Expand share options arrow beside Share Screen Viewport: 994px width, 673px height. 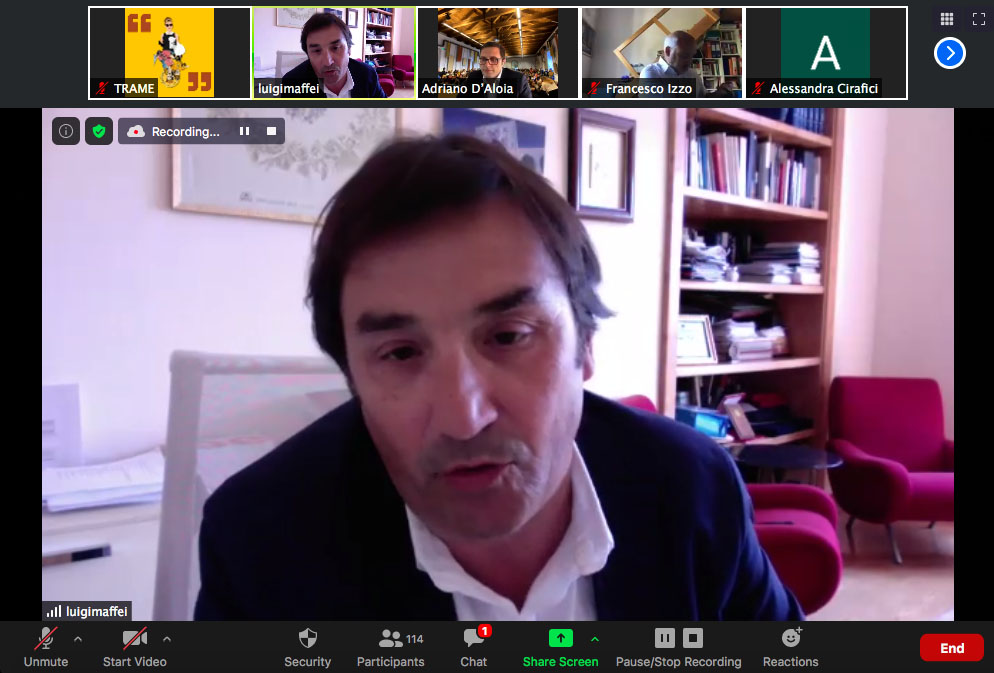[x=595, y=639]
